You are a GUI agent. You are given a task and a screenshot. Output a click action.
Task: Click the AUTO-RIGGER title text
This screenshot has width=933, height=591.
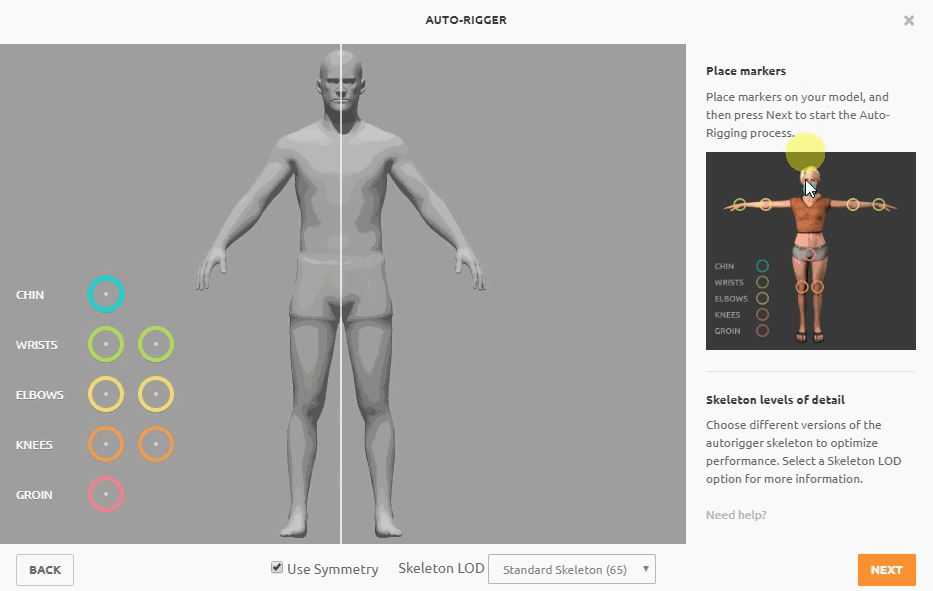[x=466, y=20]
